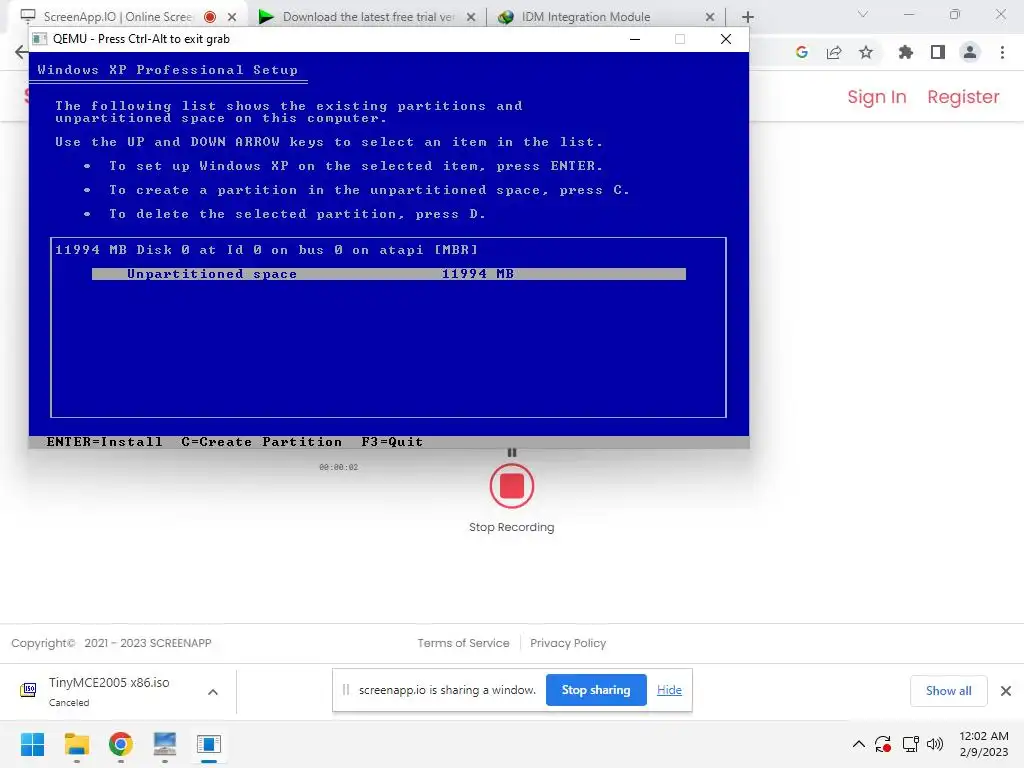
Task: Toggle the Chrome side panel icon
Action: click(937, 52)
